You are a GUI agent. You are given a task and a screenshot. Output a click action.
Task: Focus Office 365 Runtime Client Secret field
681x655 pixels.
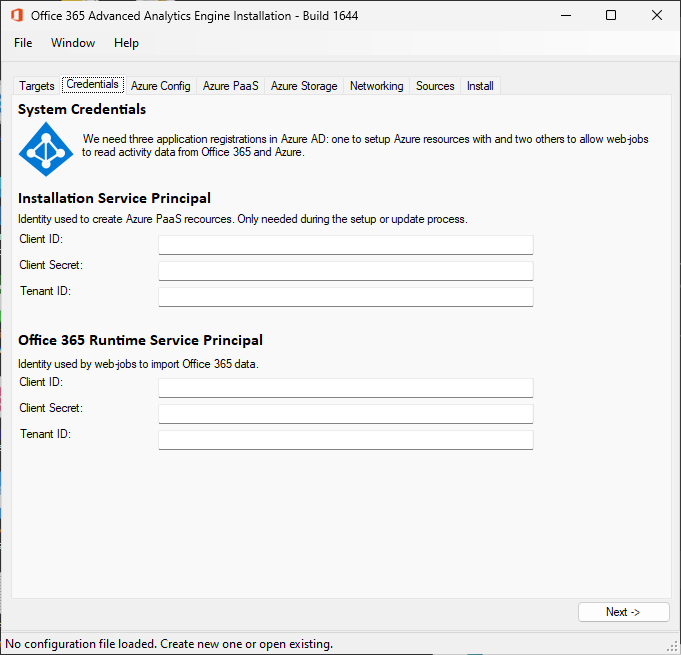click(x=346, y=414)
